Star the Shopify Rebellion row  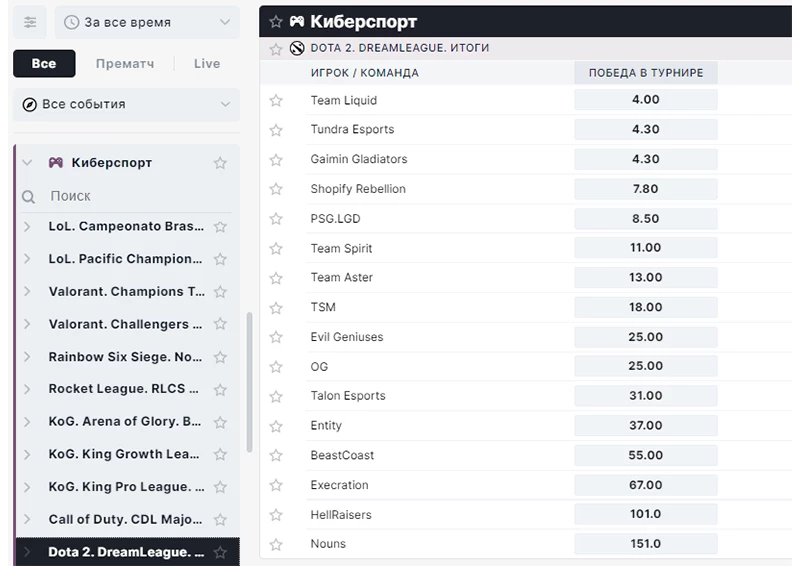click(x=276, y=189)
